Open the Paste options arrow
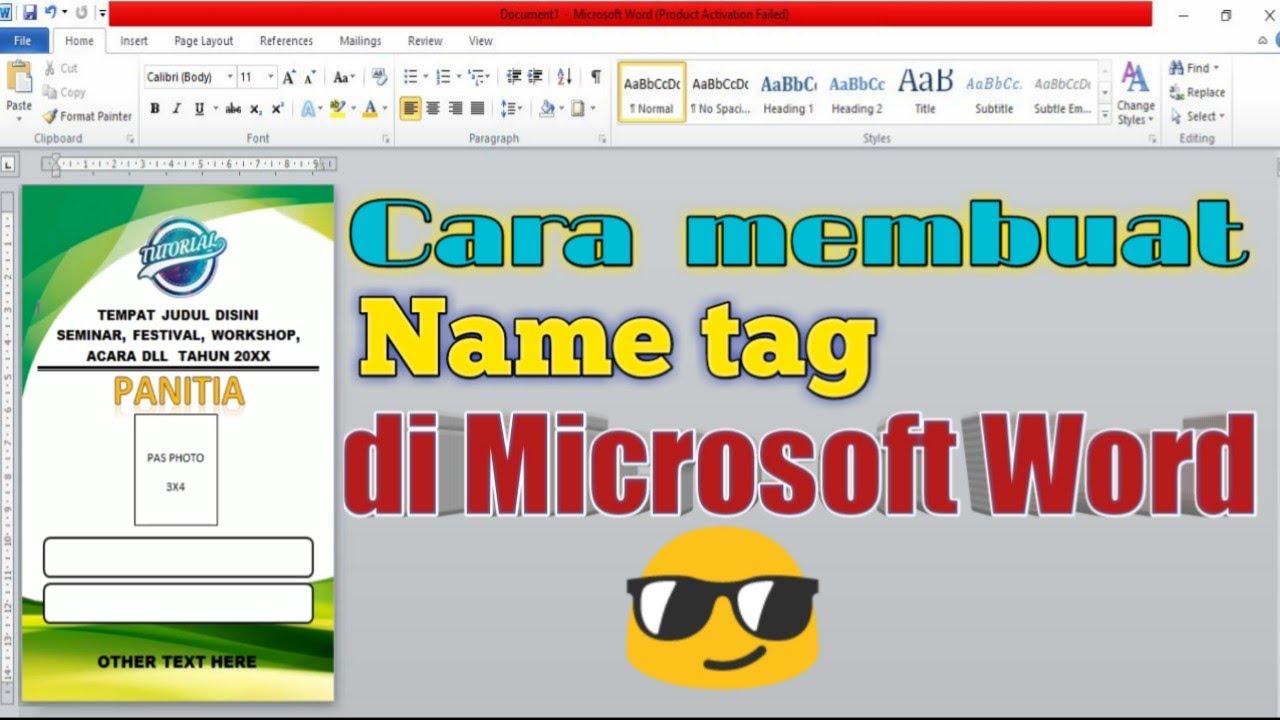This screenshot has width=1280, height=720. coord(19,117)
